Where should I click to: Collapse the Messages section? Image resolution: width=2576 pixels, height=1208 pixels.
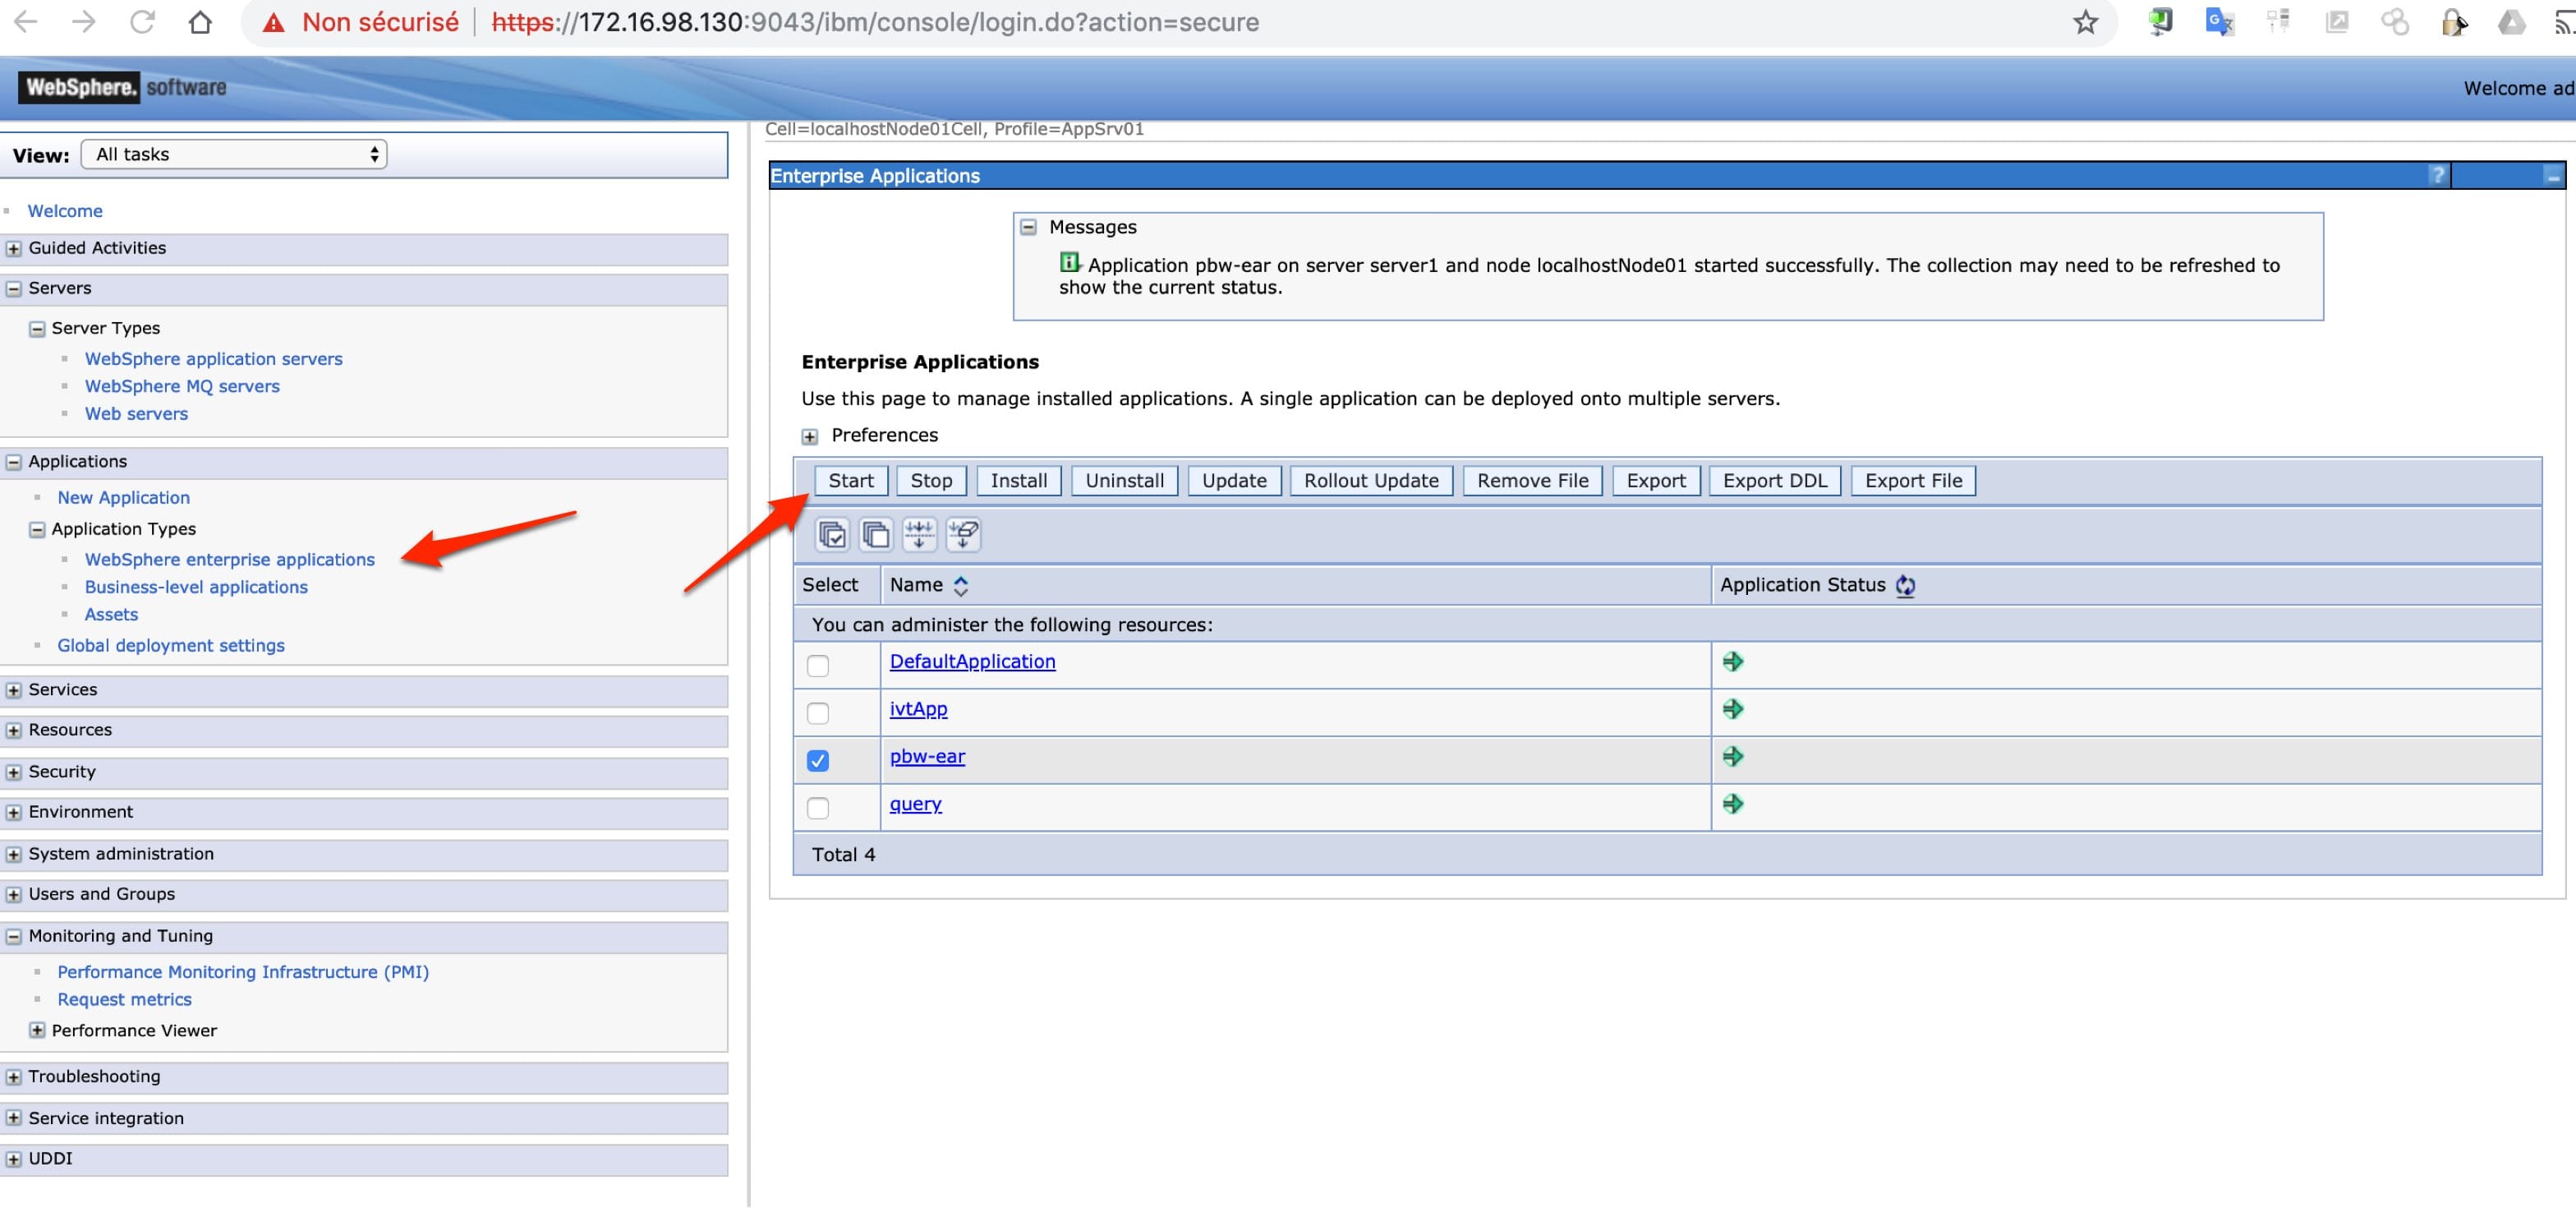point(1028,226)
